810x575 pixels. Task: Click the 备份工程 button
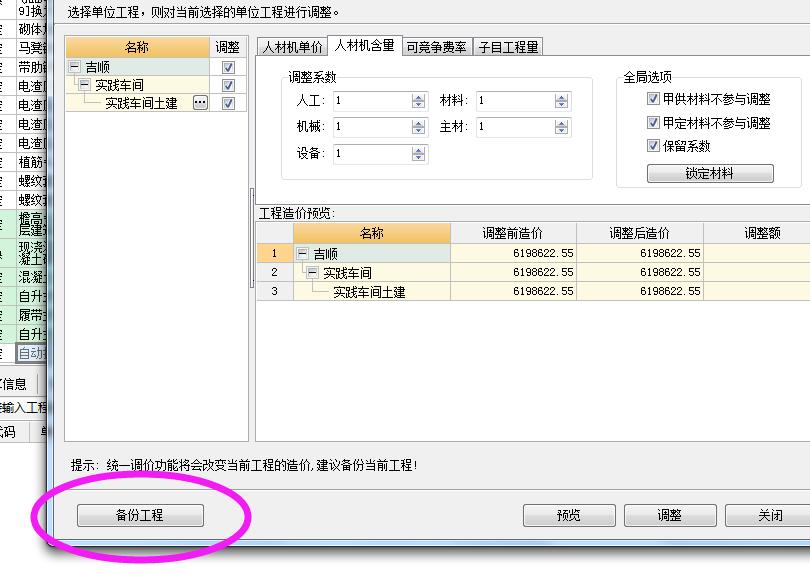[140, 515]
